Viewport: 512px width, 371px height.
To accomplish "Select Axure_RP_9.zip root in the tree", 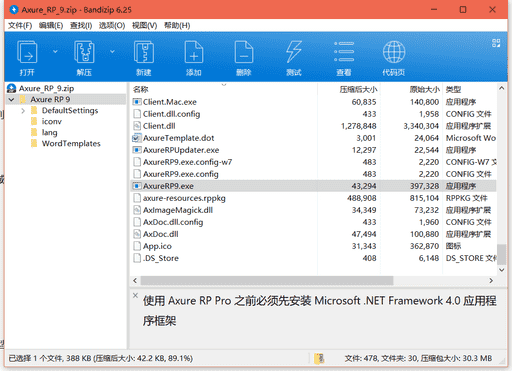I will coord(46,88).
